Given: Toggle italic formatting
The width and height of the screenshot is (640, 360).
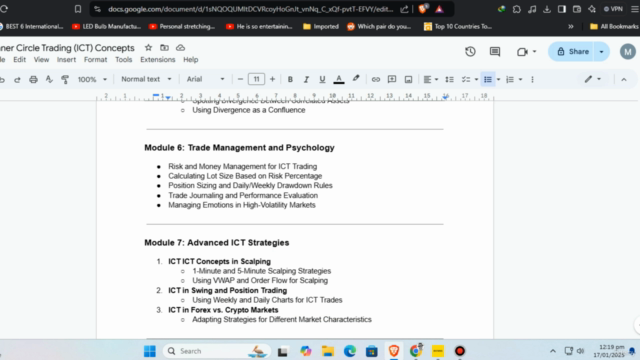Looking at the screenshot, I should [x=306, y=79].
